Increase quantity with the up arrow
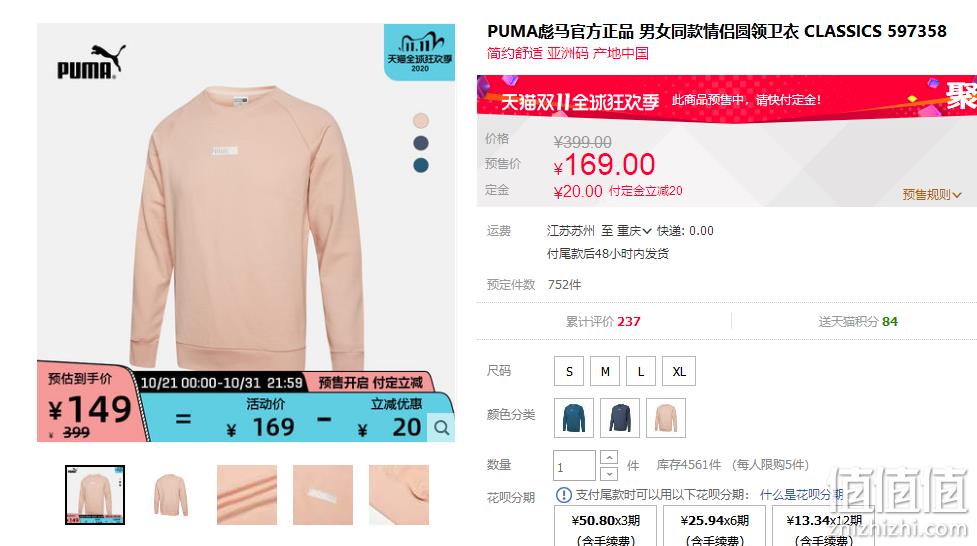This screenshot has width=977, height=546. tap(609, 457)
